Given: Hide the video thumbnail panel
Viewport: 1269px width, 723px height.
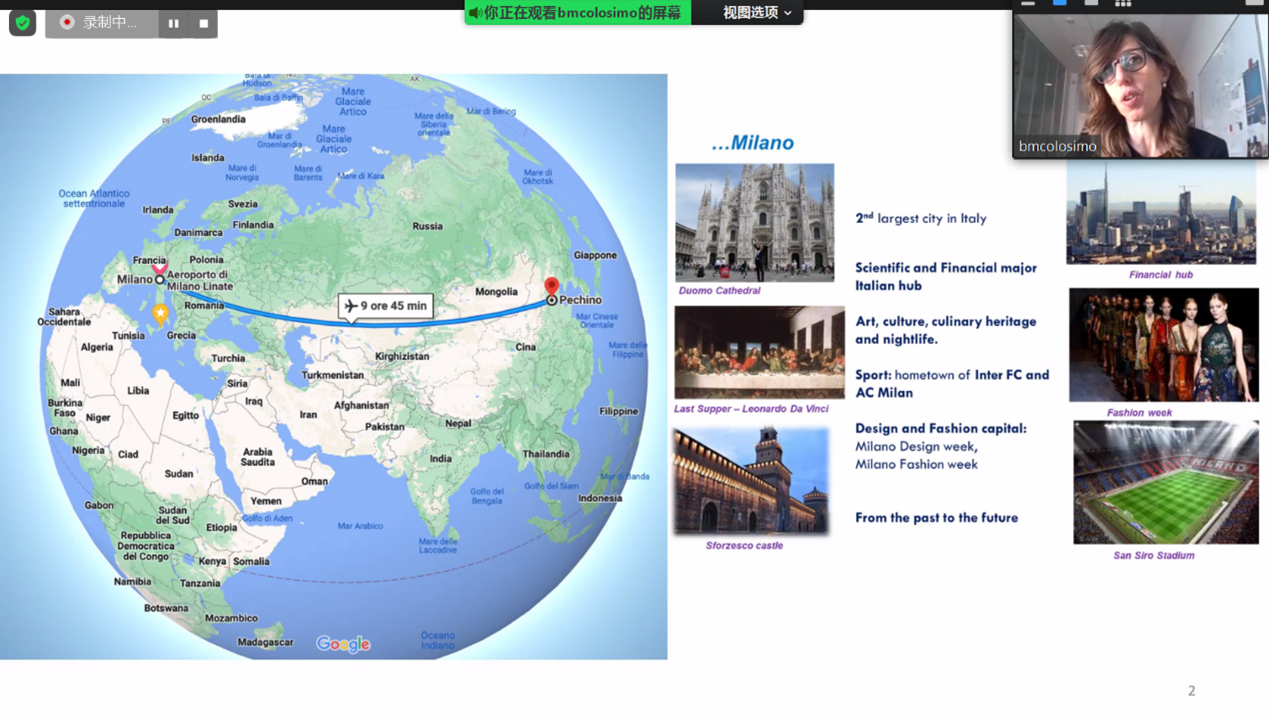Looking at the screenshot, I should pos(1028,4).
